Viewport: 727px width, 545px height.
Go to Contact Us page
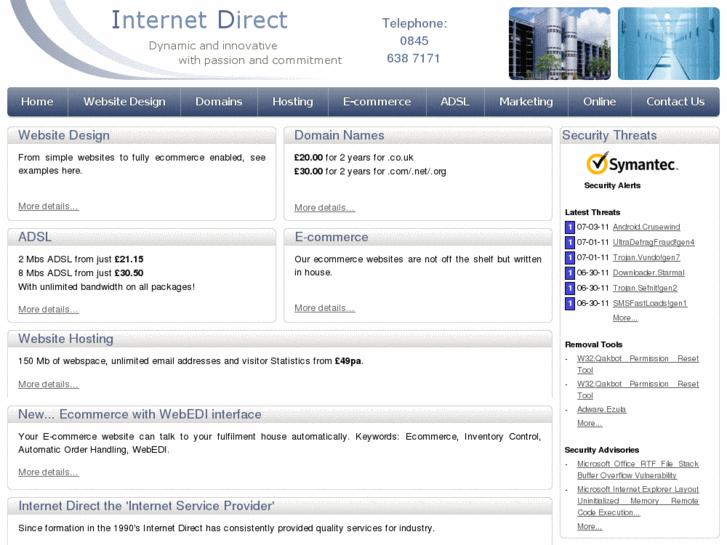click(676, 102)
